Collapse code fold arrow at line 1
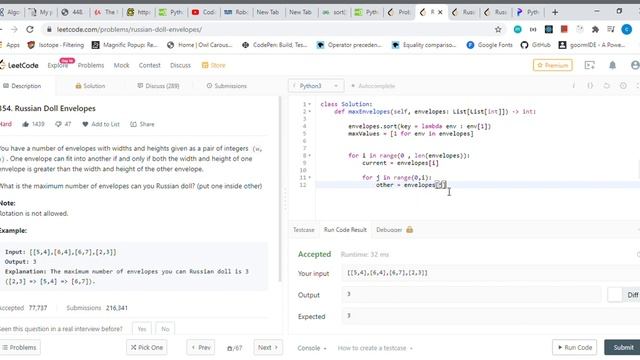Viewport: 640px width, 360px height. point(309,104)
